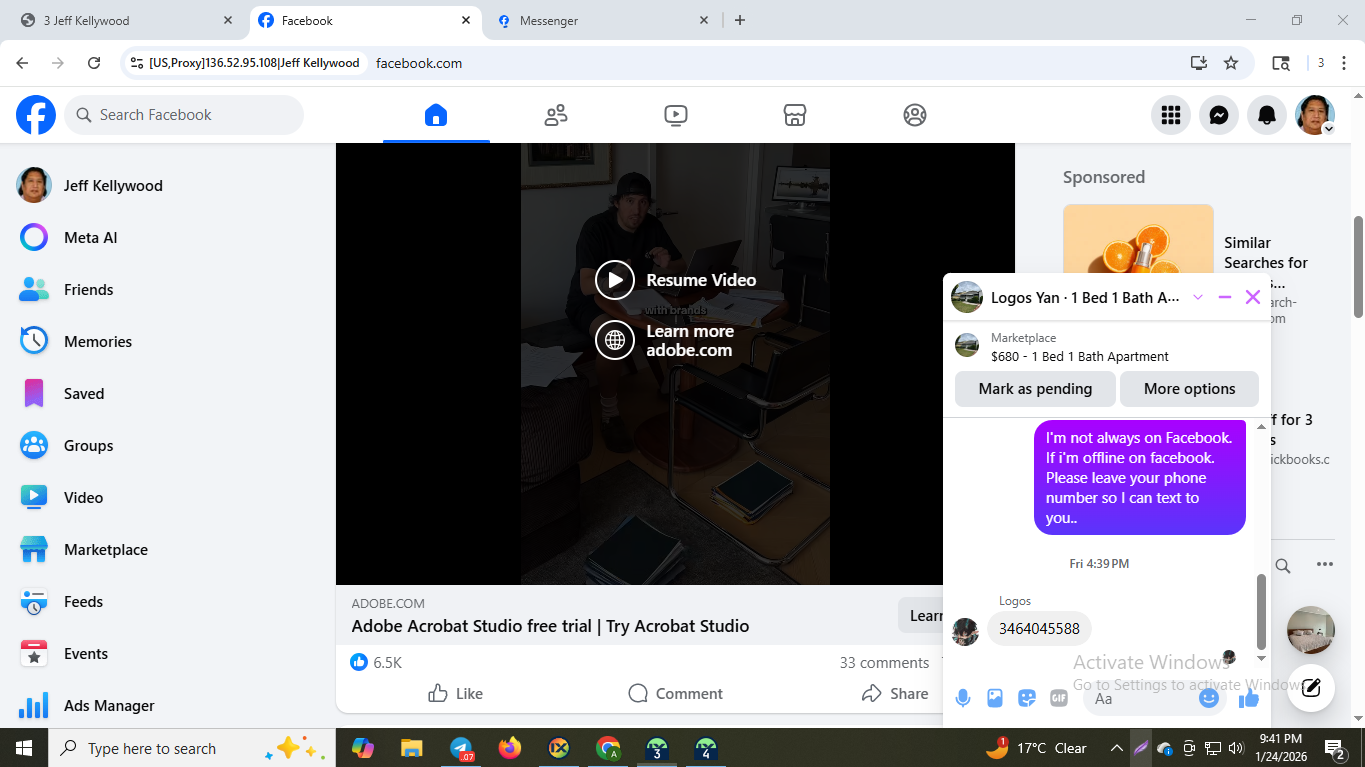
Task: Open Saved in the left sidebar
Action: click(167, 393)
